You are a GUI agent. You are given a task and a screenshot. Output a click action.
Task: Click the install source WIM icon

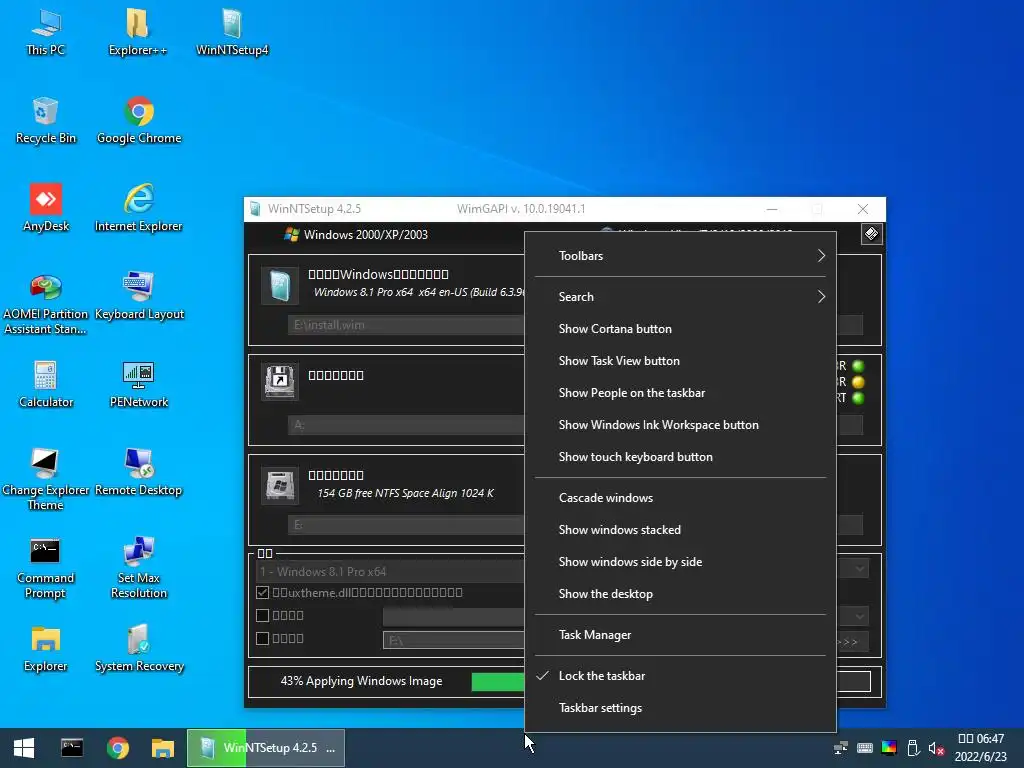[280, 285]
